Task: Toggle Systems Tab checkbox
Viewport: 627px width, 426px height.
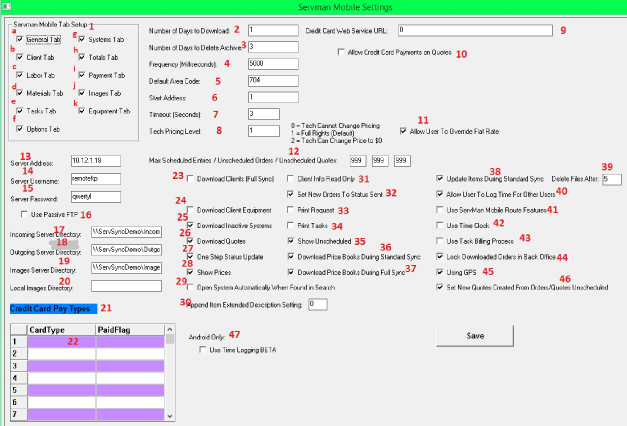Action: pyautogui.click(x=82, y=39)
